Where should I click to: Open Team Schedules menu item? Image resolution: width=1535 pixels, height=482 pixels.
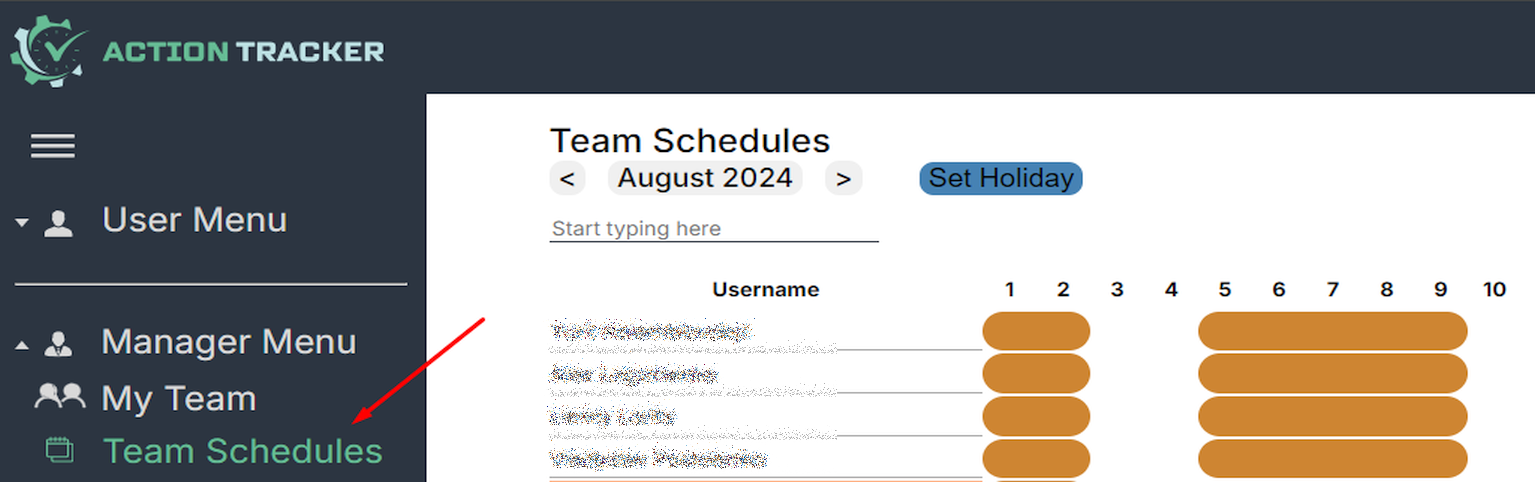[x=243, y=451]
